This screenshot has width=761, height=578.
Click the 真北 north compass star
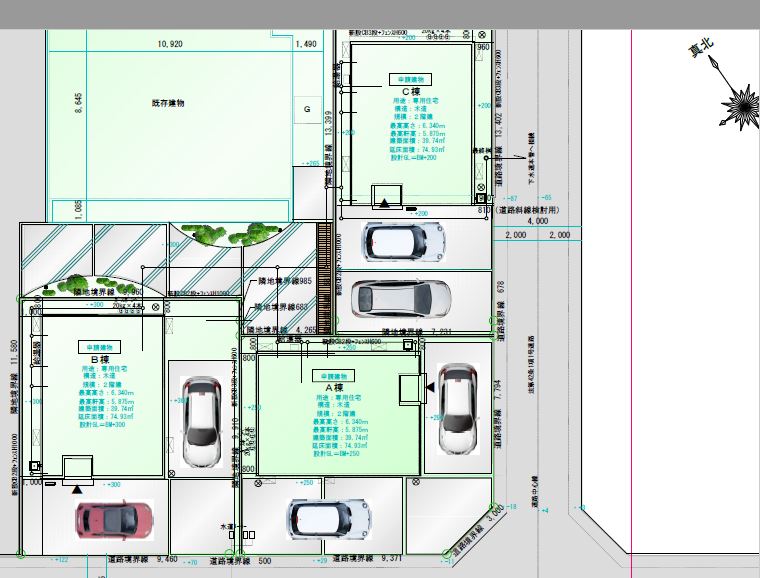click(x=741, y=107)
